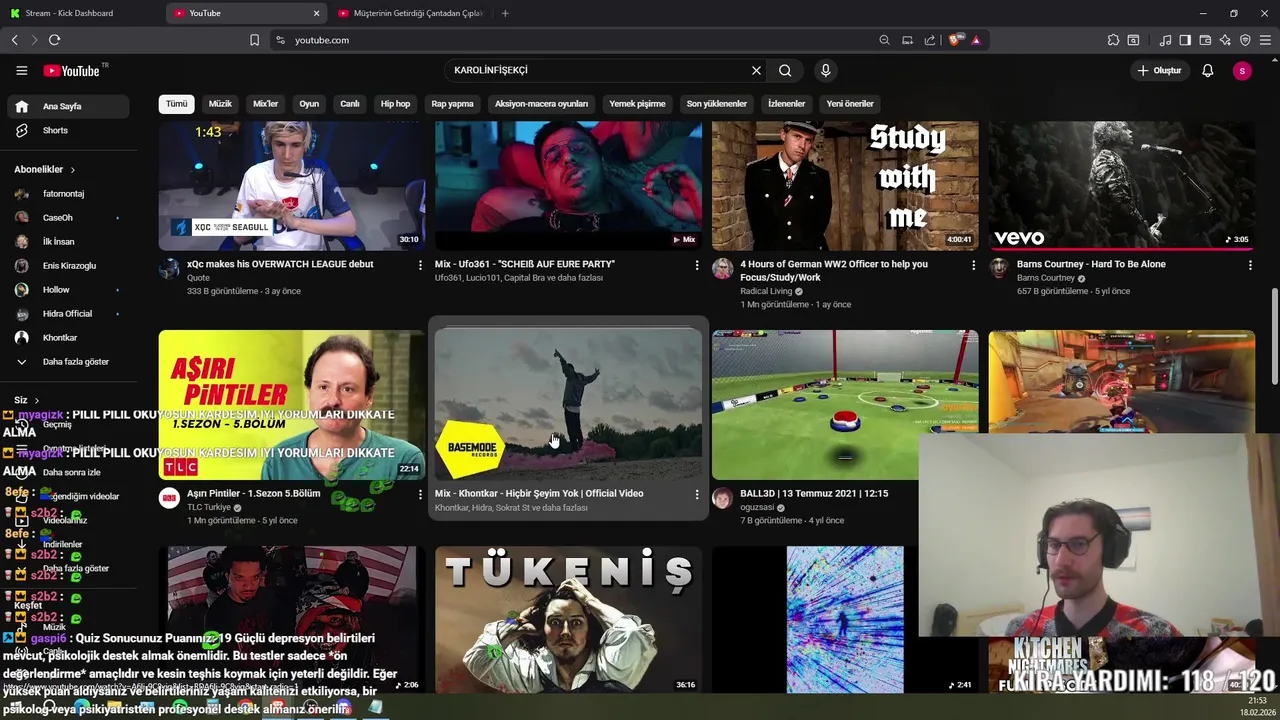Select the İzlenenler chip
Image resolution: width=1280 pixels, height=720 pixels.
(786, 104)
